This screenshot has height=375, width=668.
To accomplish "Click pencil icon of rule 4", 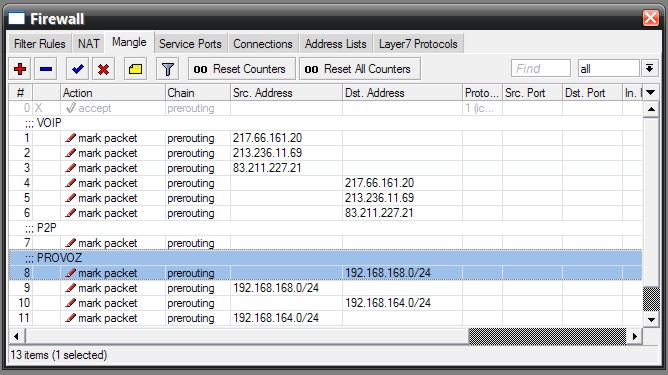I will coord(71,183).
